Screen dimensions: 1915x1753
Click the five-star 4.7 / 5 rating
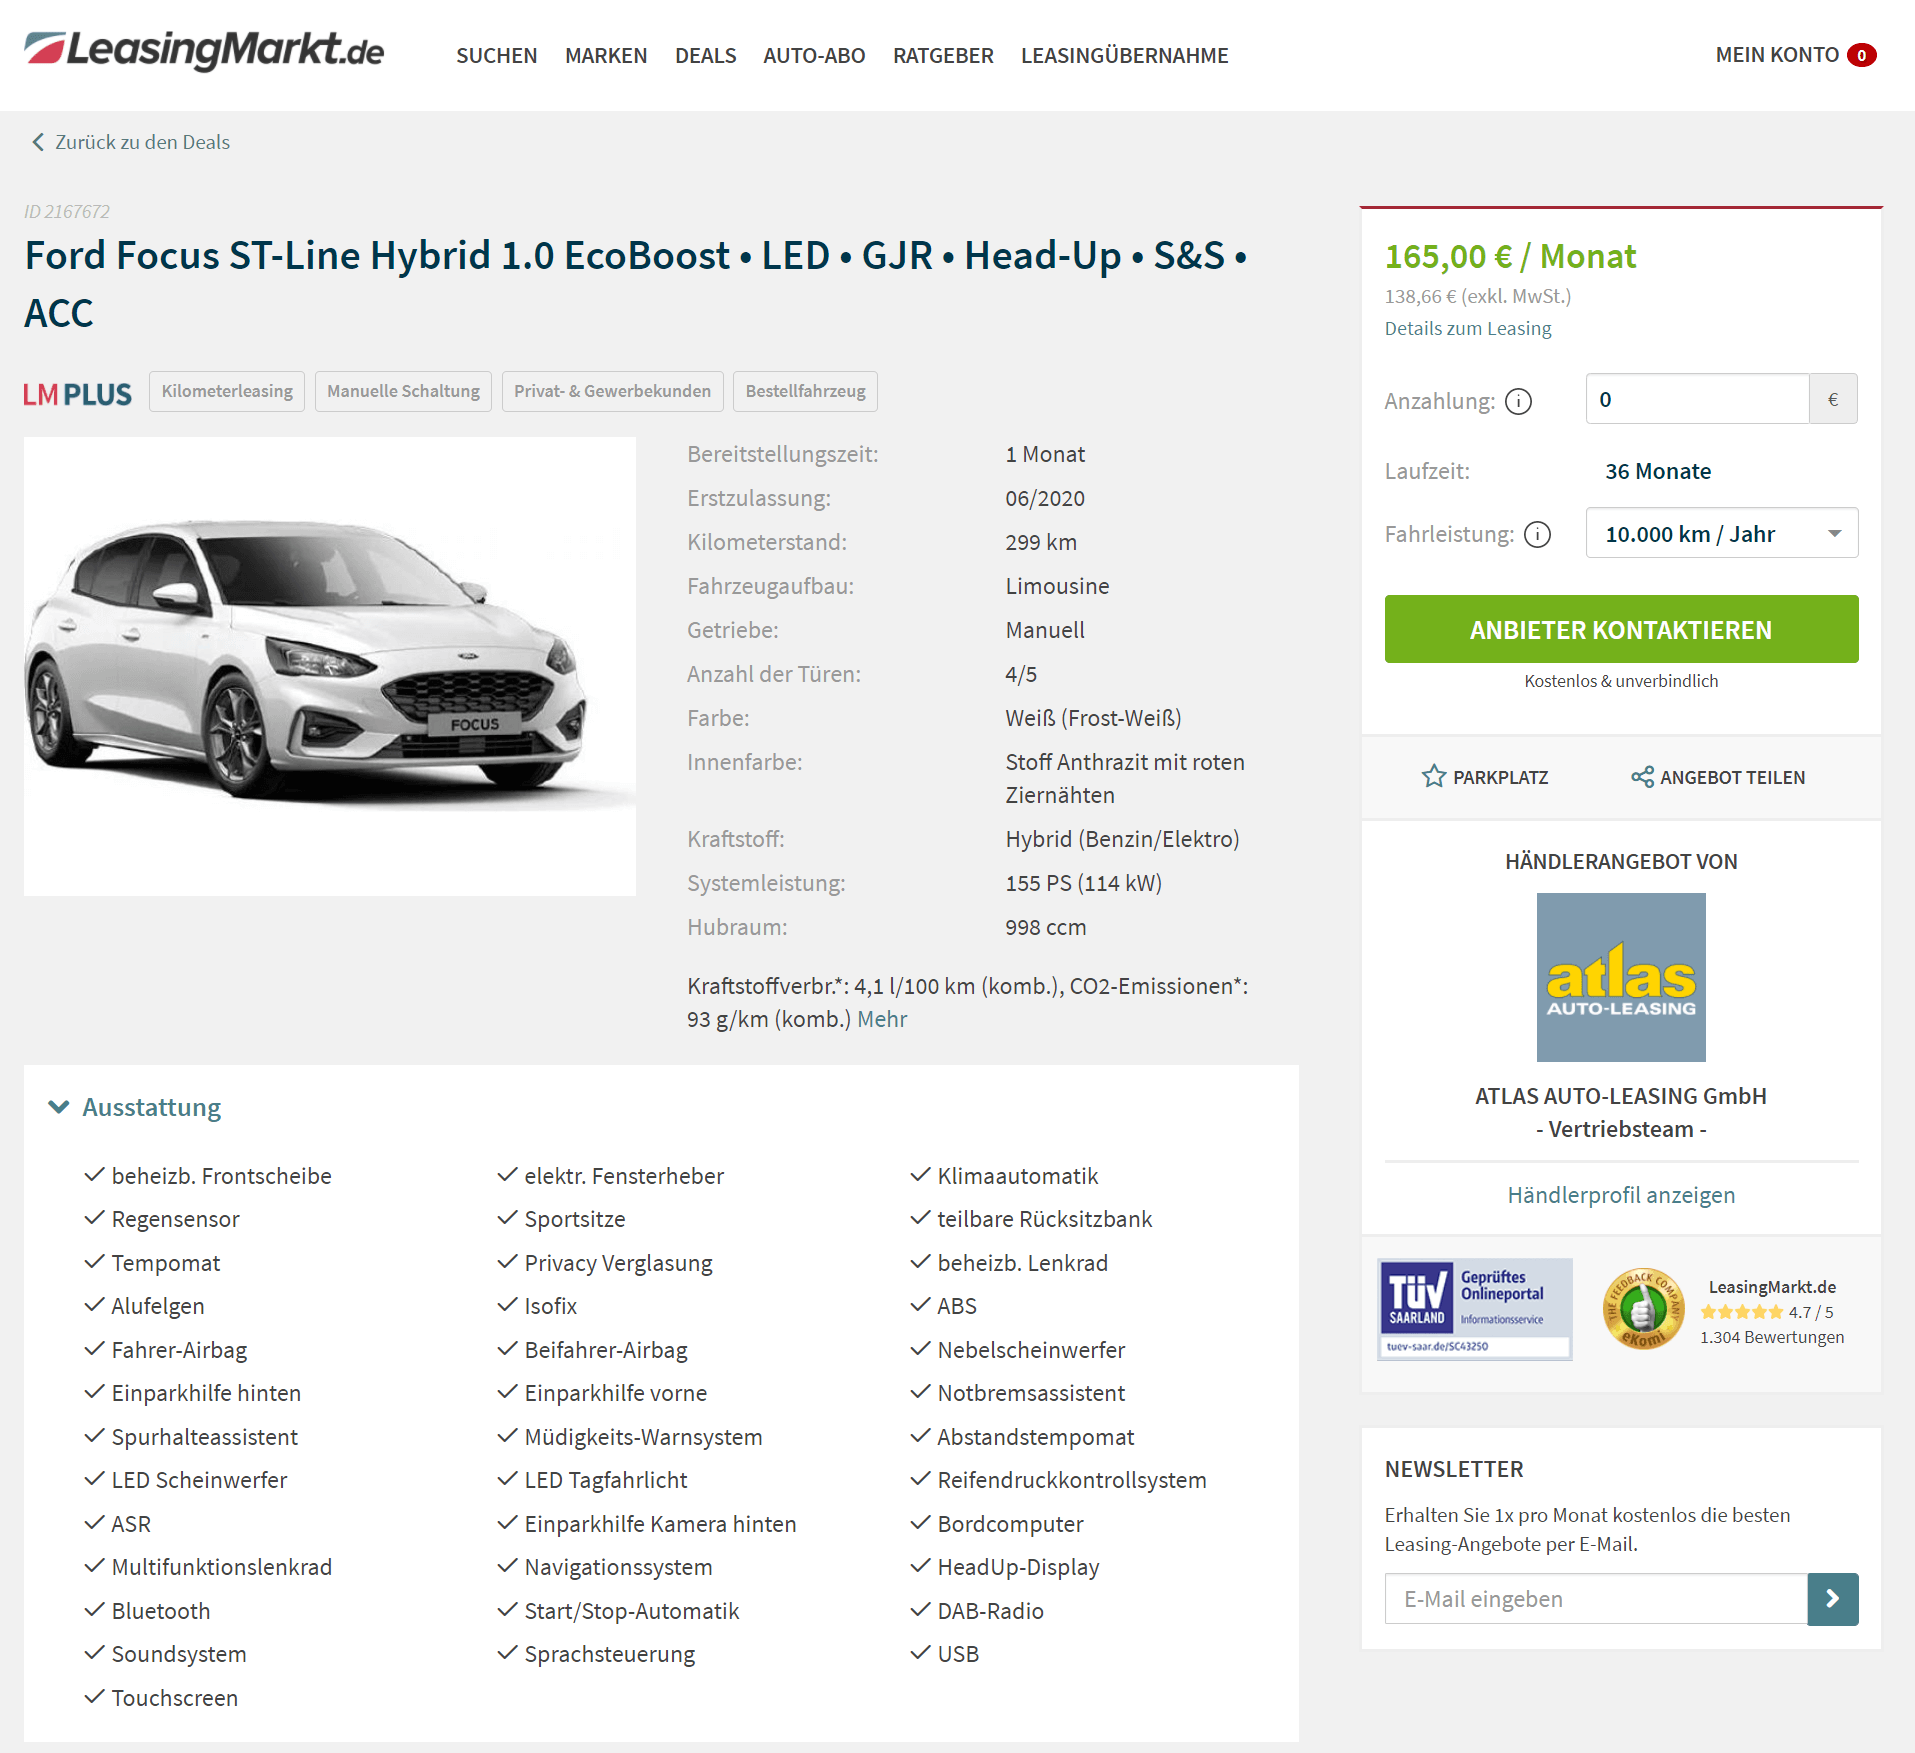coord(1767,1312)
